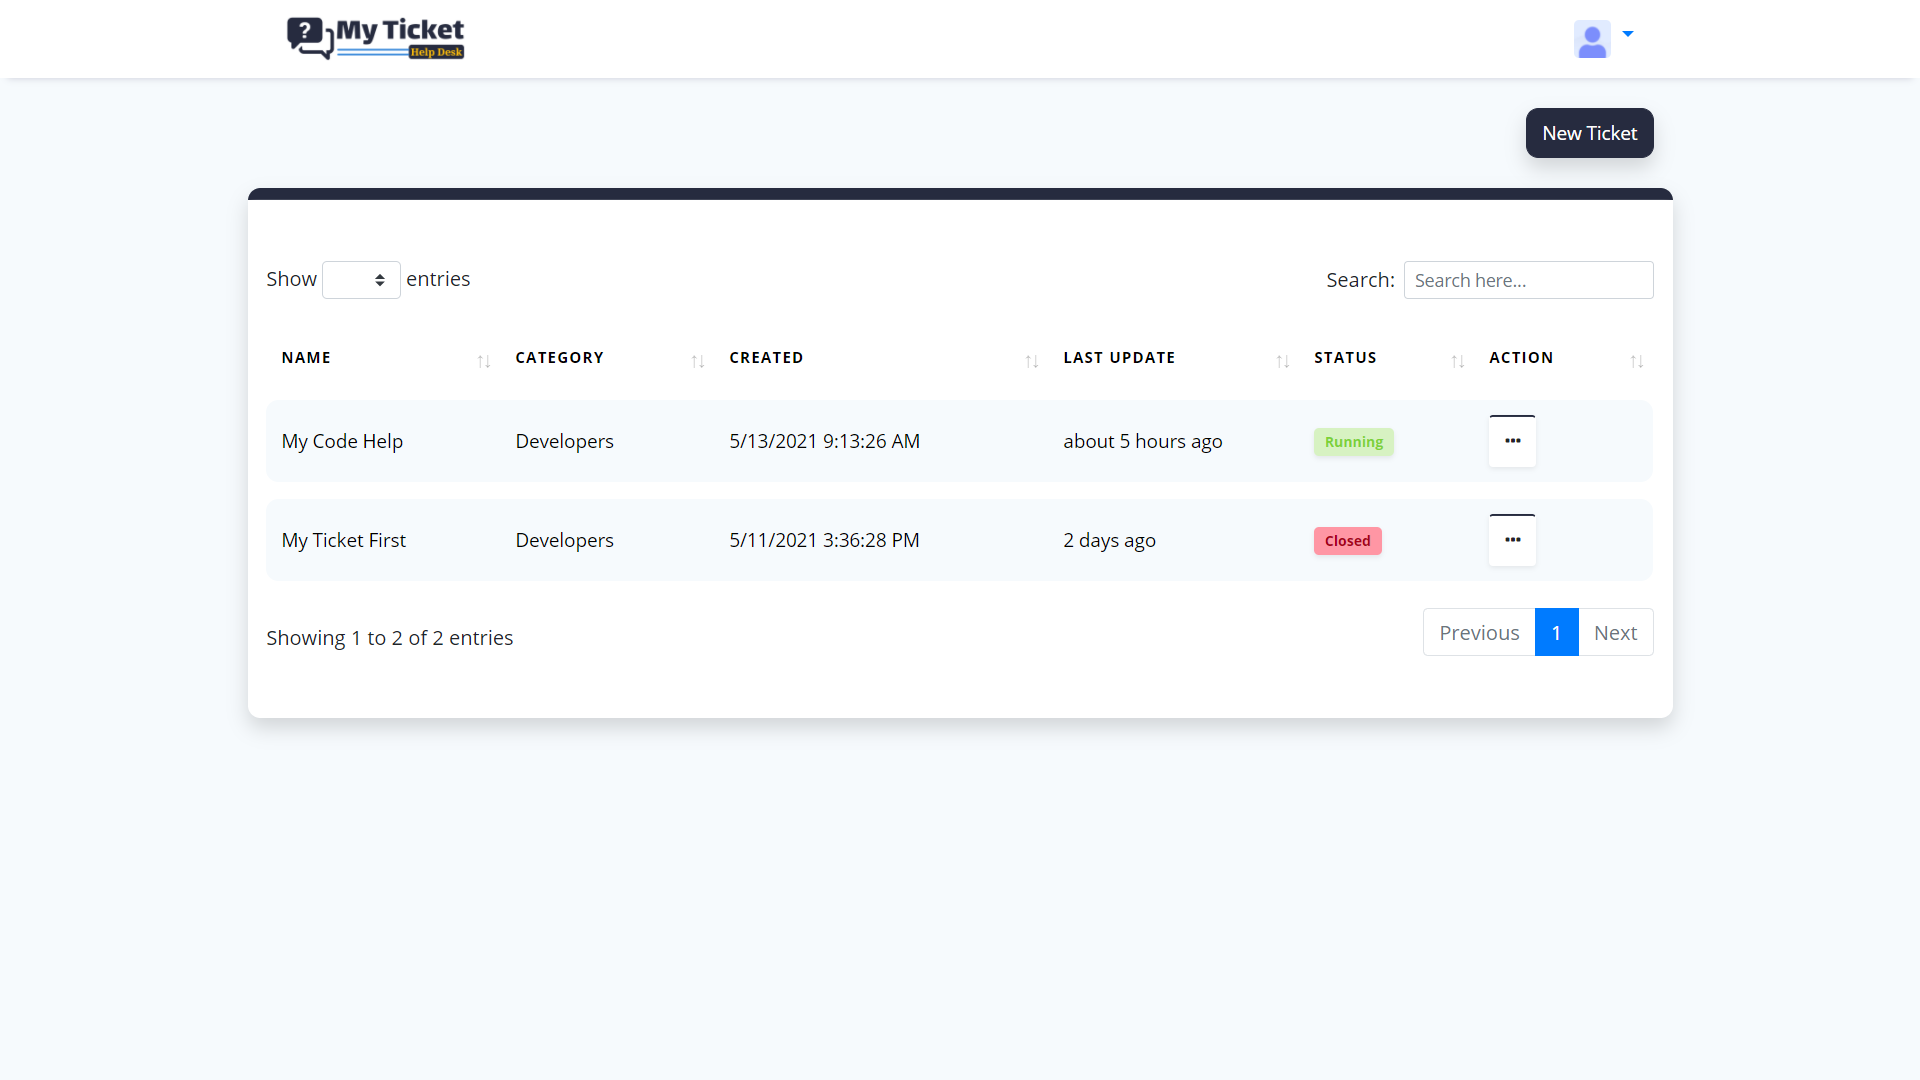This screenshot has height=1080, width=1920.
Task: Click the sort icon on the LAST UPDATE column
Action: click(1282, 361)
